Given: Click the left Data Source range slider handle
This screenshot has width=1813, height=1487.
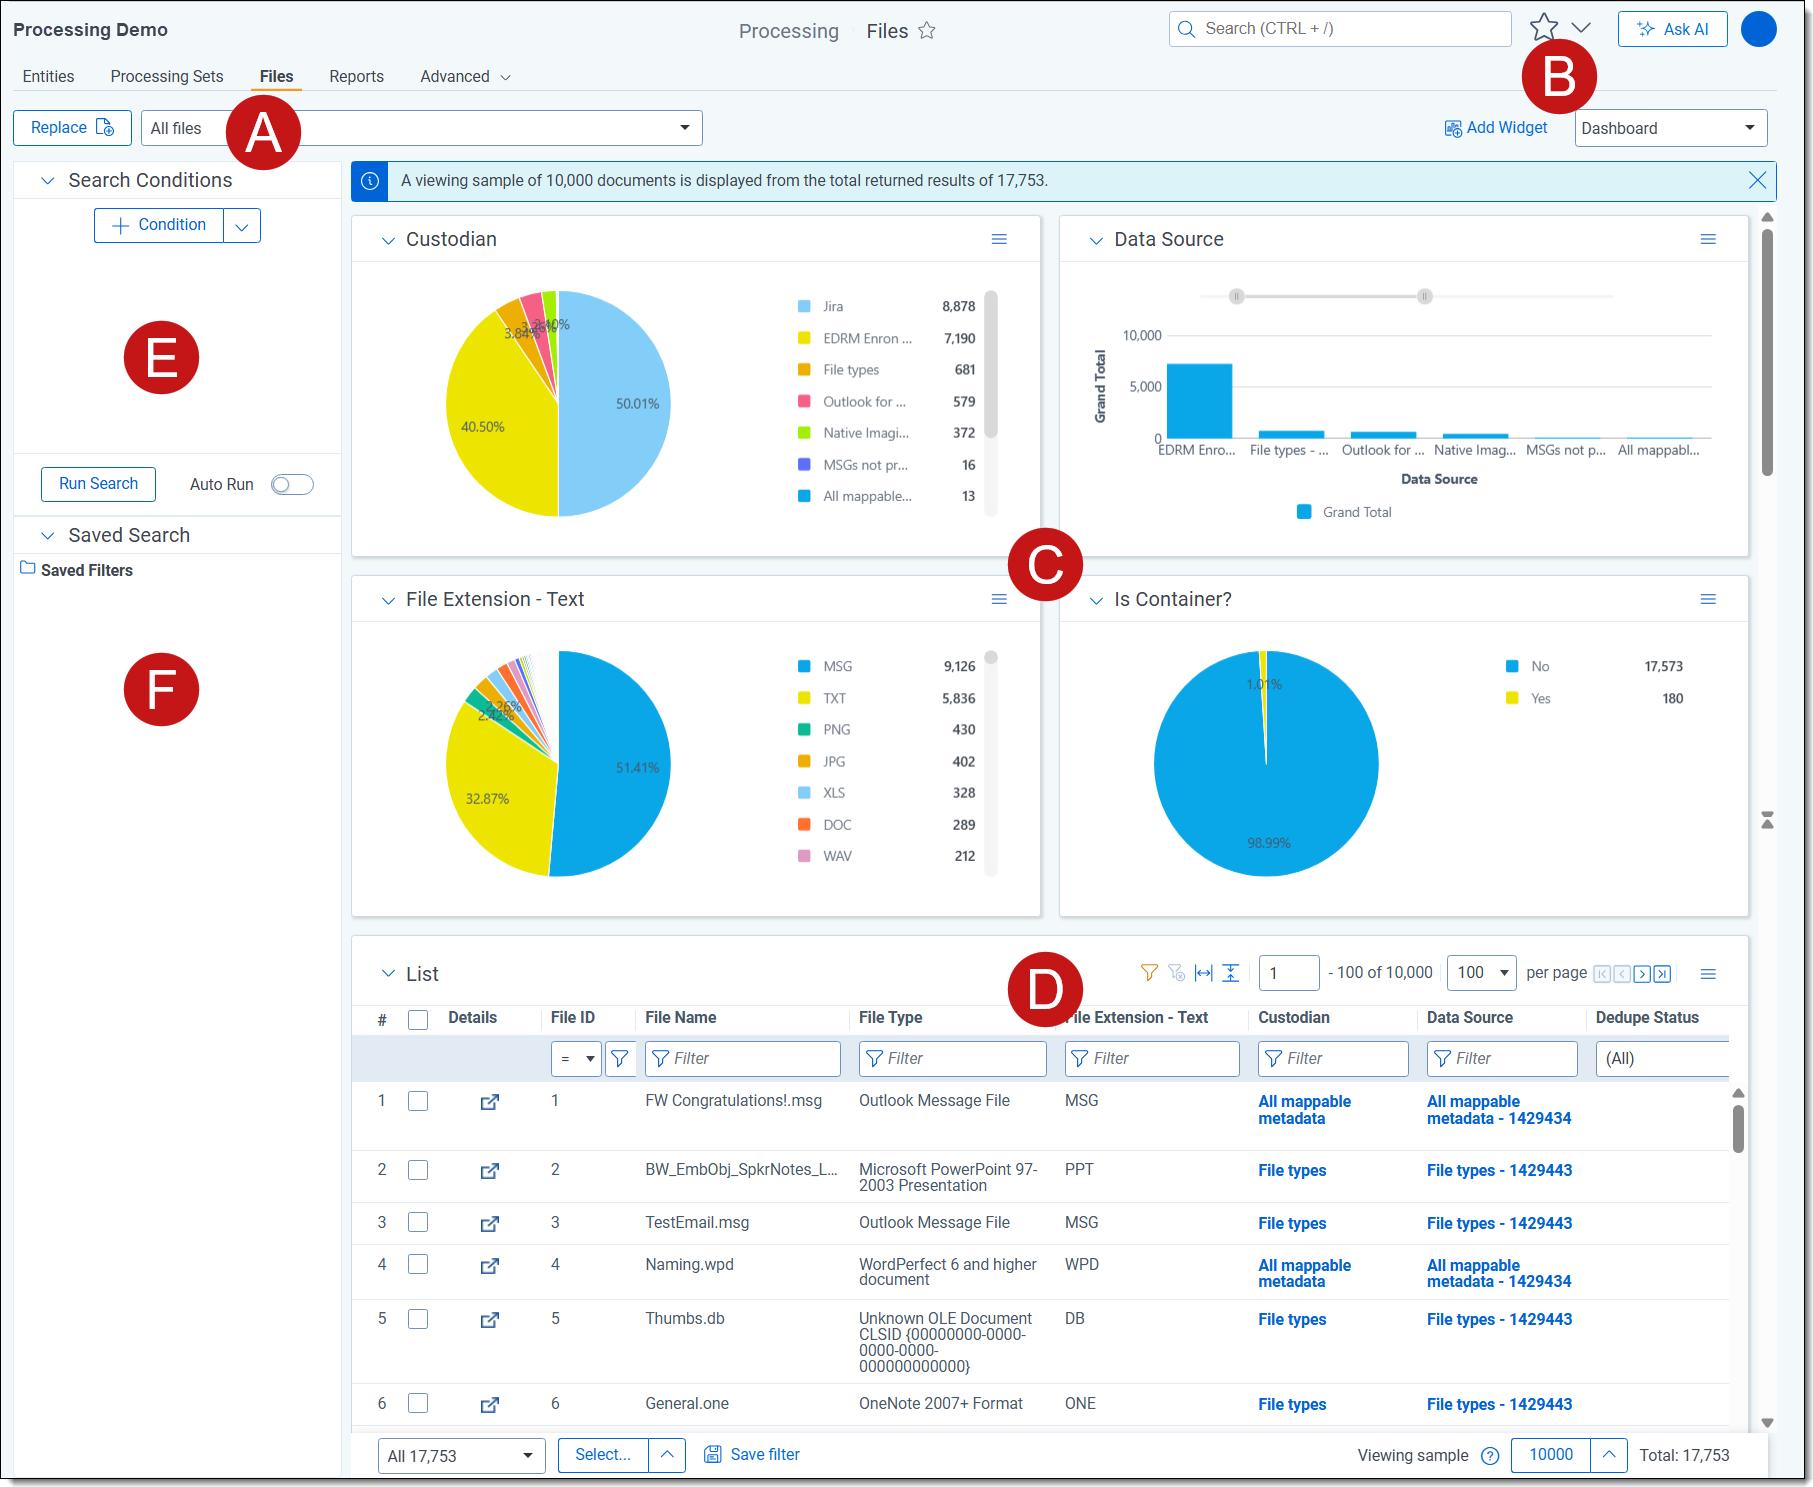Looking at the screenshot, I should click(1236, 297).
